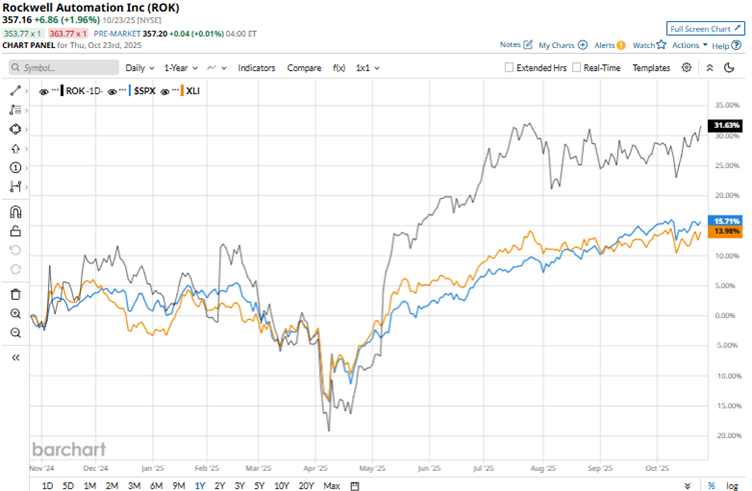Click the Watch link

644,45
